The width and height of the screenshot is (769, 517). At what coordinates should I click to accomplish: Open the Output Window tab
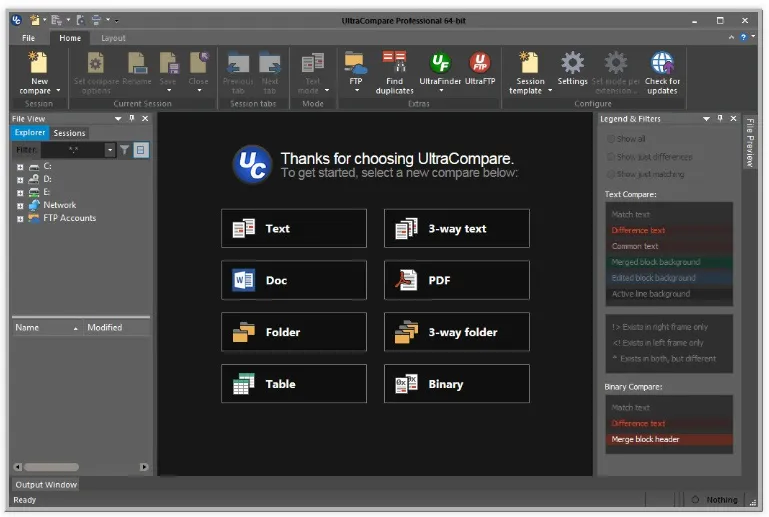pos(46,485)
